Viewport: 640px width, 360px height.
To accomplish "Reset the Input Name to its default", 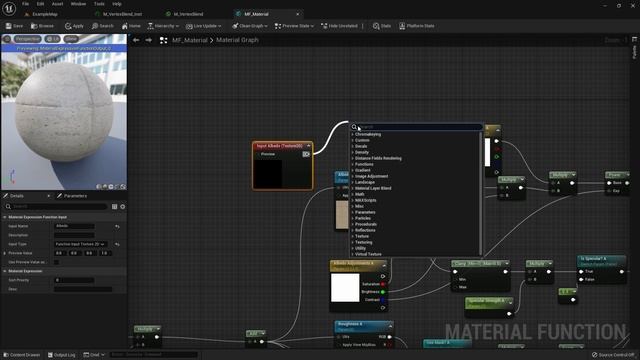I will pos(118,226).
